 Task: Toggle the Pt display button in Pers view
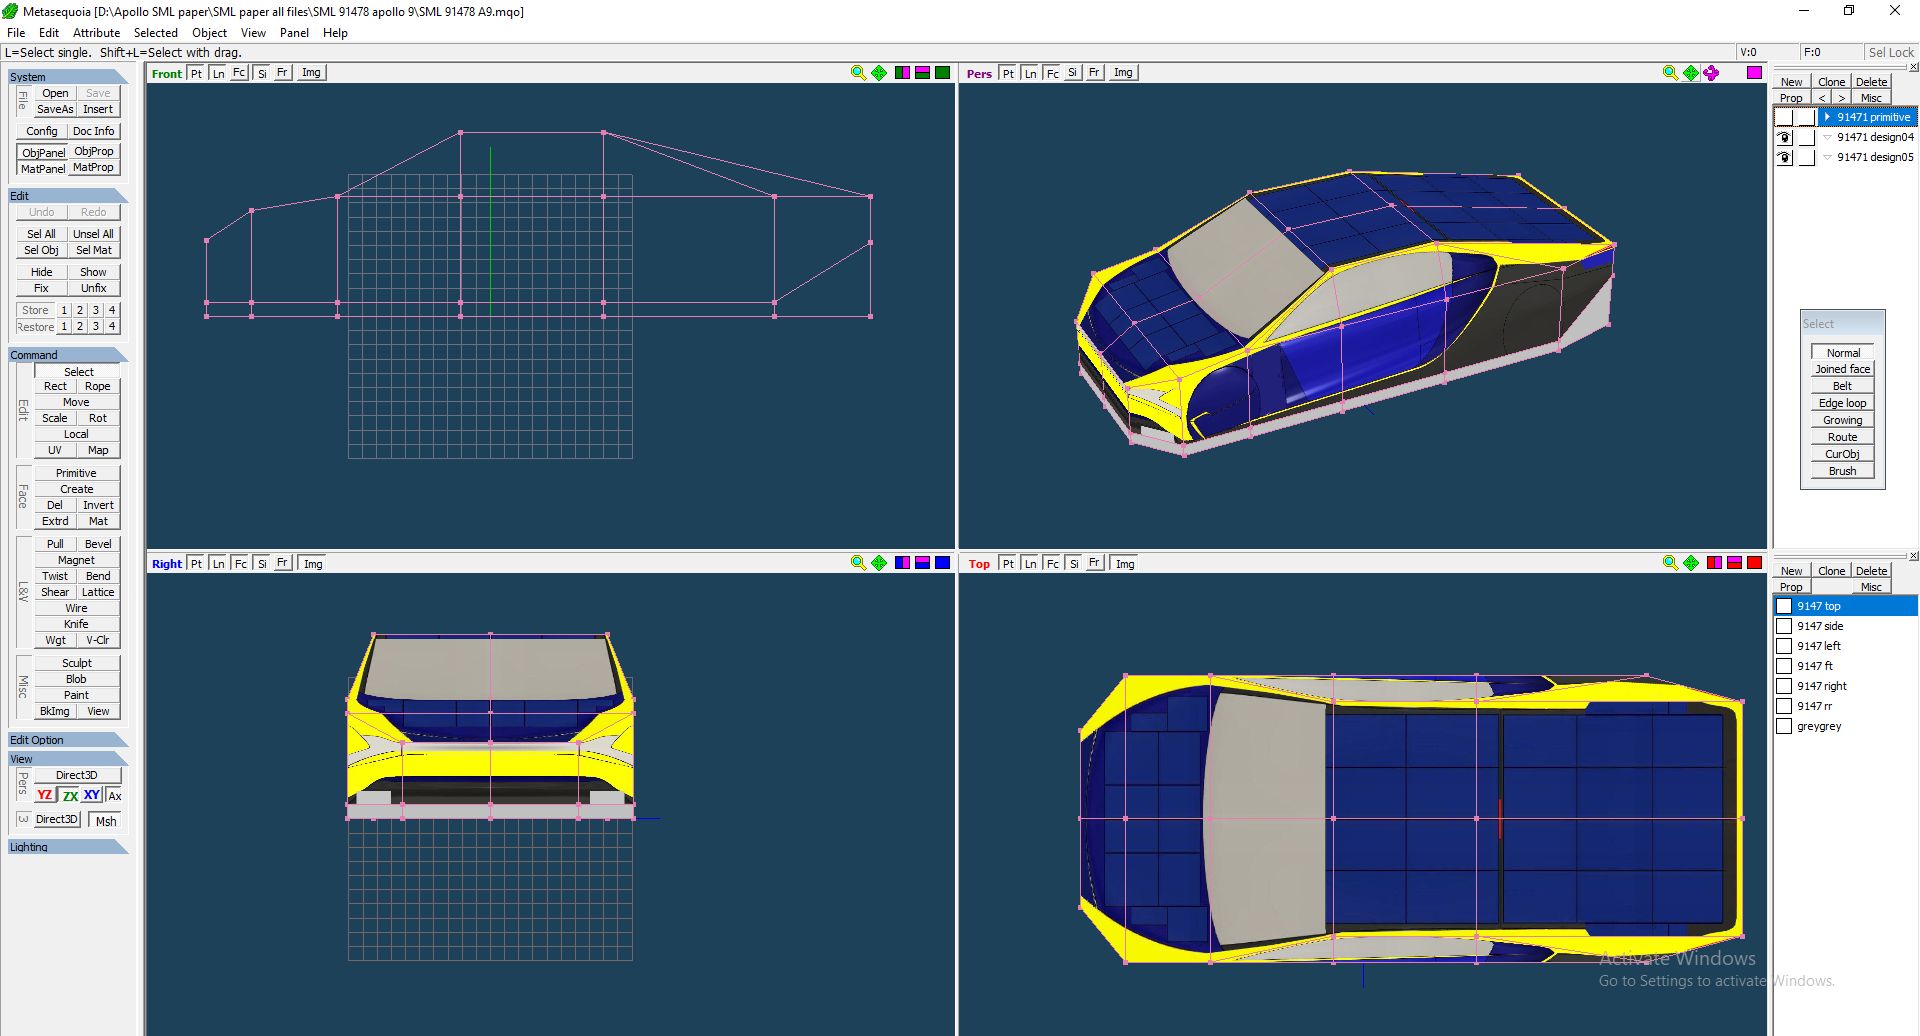pyautogui.click(x=1008, y=73)
